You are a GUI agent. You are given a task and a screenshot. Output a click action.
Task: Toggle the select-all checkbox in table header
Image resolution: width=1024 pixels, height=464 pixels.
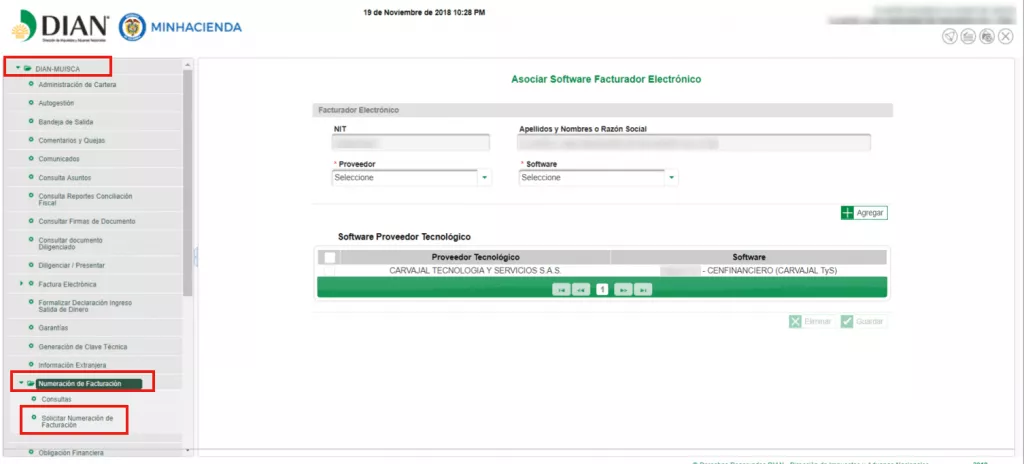[329, 257]
